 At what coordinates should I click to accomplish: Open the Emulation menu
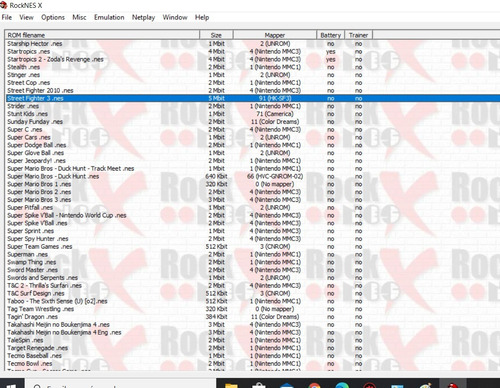click(109, 17)
